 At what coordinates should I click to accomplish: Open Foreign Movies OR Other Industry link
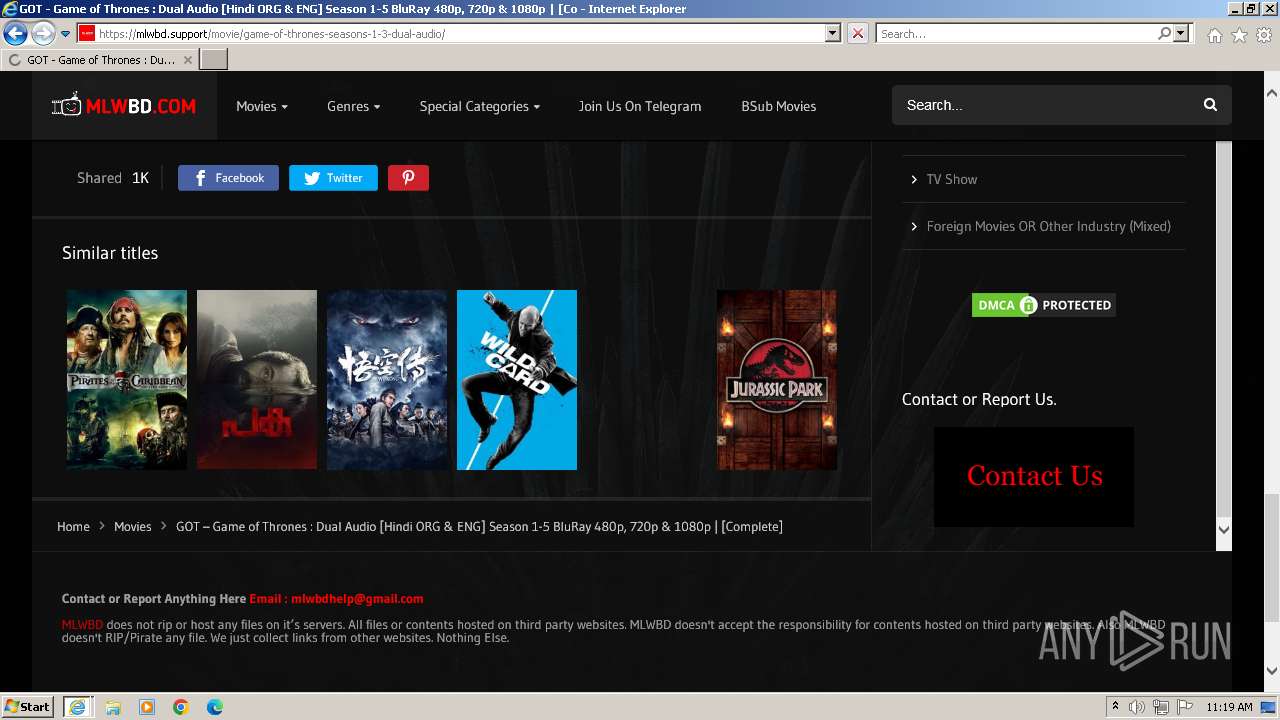[x=1048, y=226]
